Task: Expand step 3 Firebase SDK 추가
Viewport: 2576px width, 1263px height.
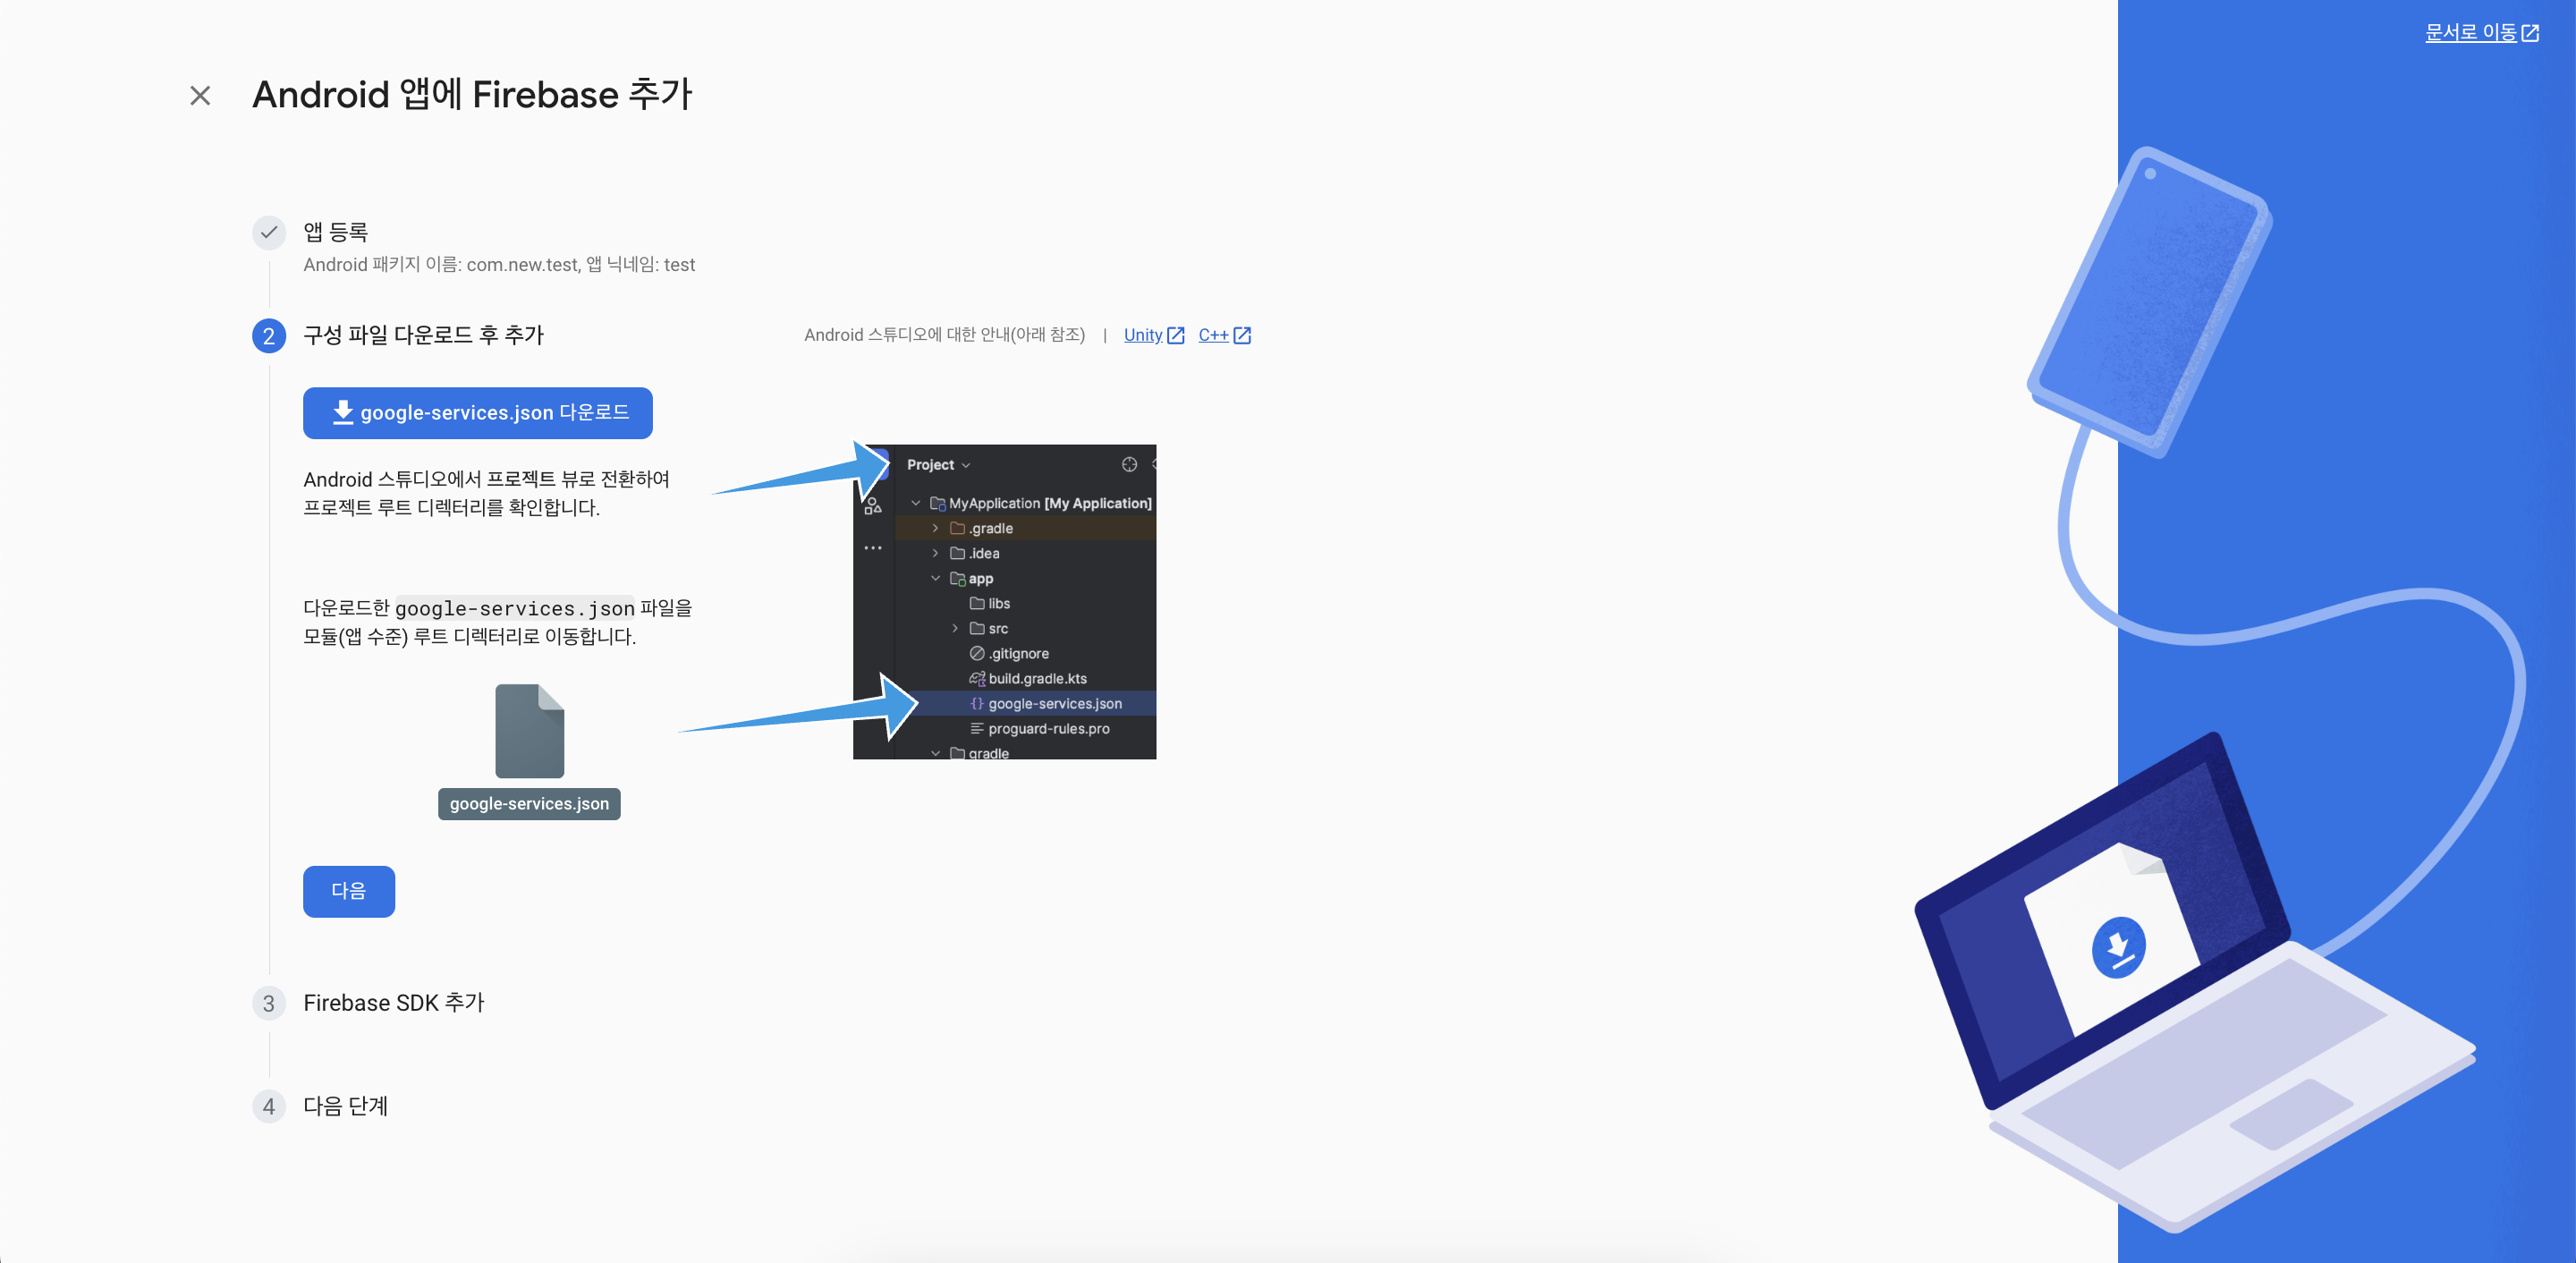Action: coord(394,1003)
